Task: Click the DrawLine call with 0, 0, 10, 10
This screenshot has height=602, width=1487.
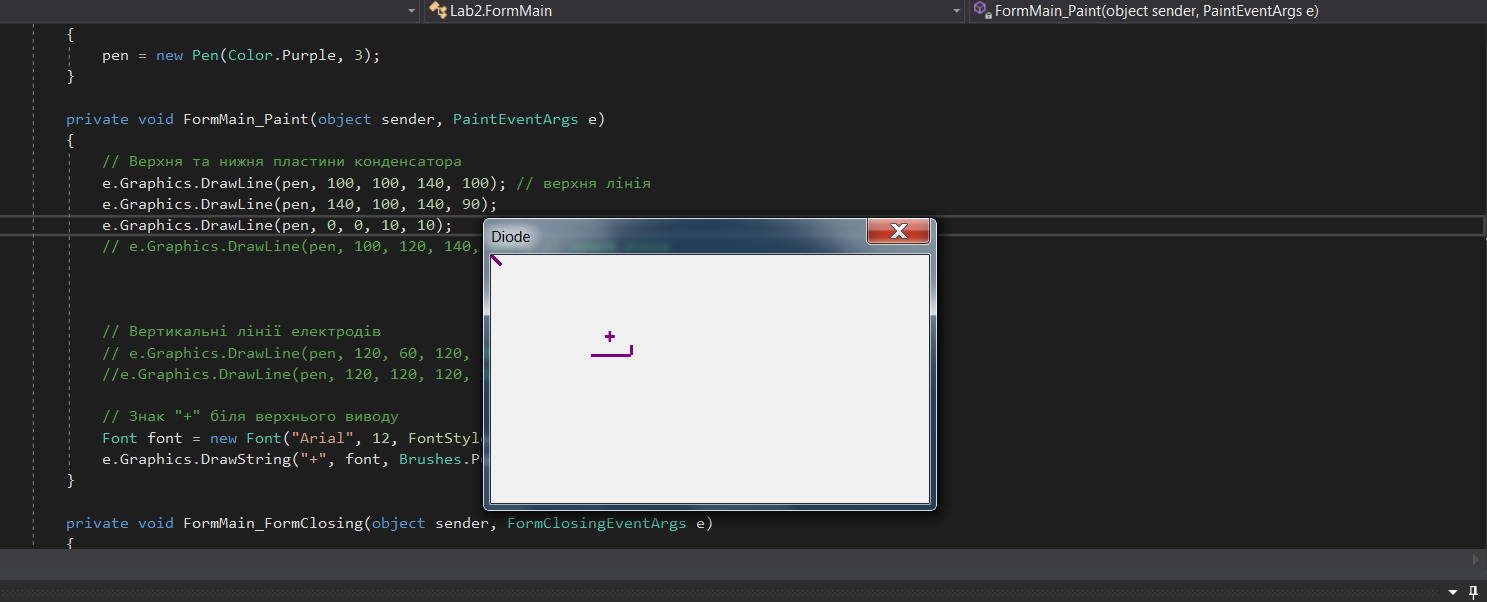Action: 277,225
